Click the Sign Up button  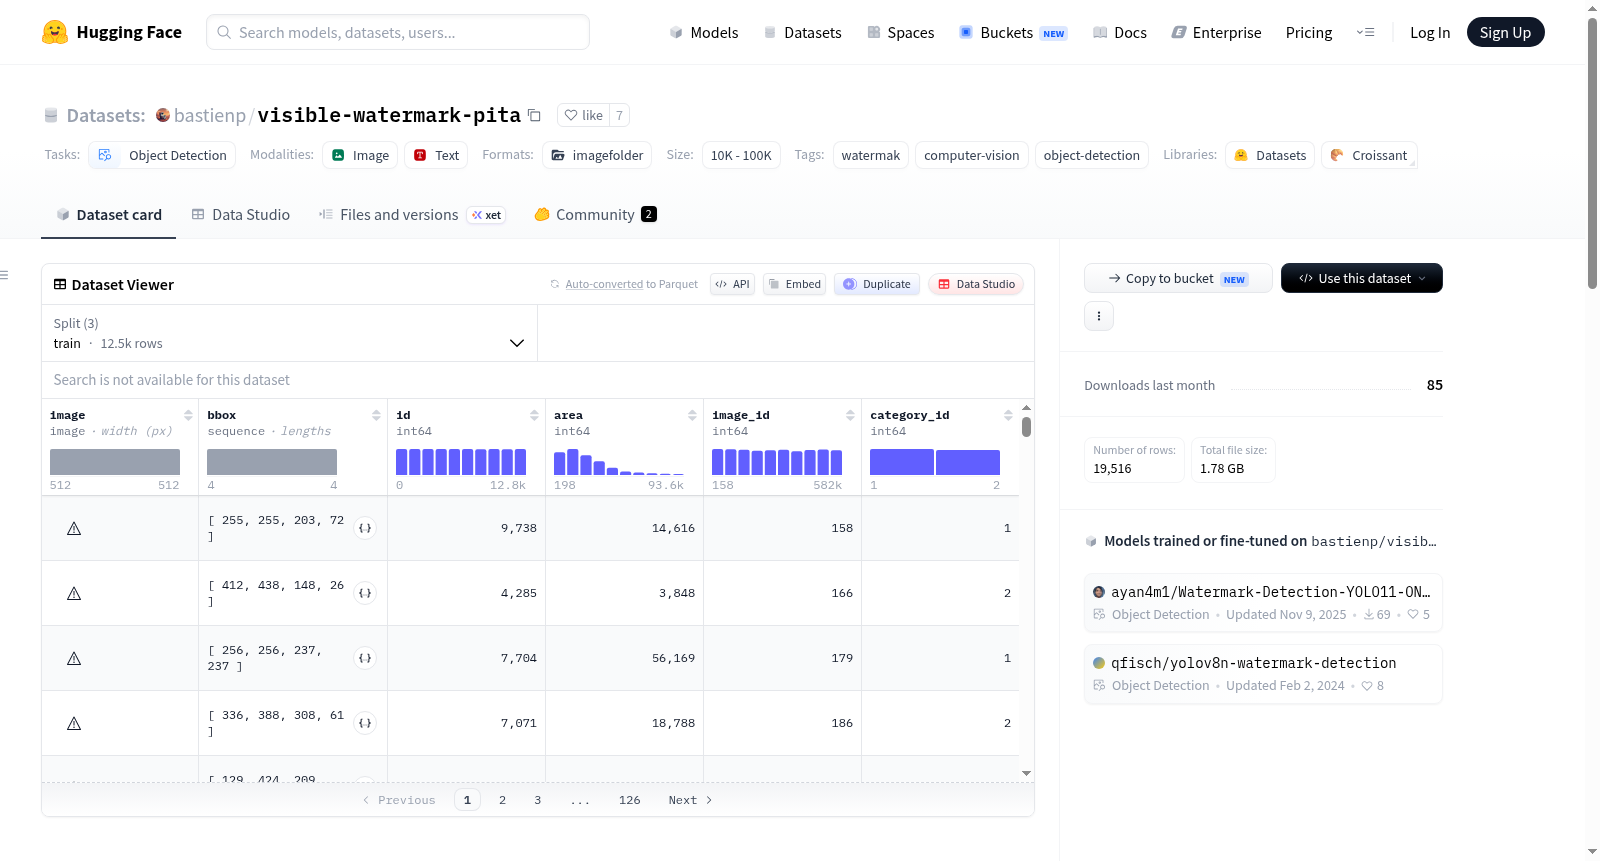pos(1505,32)
